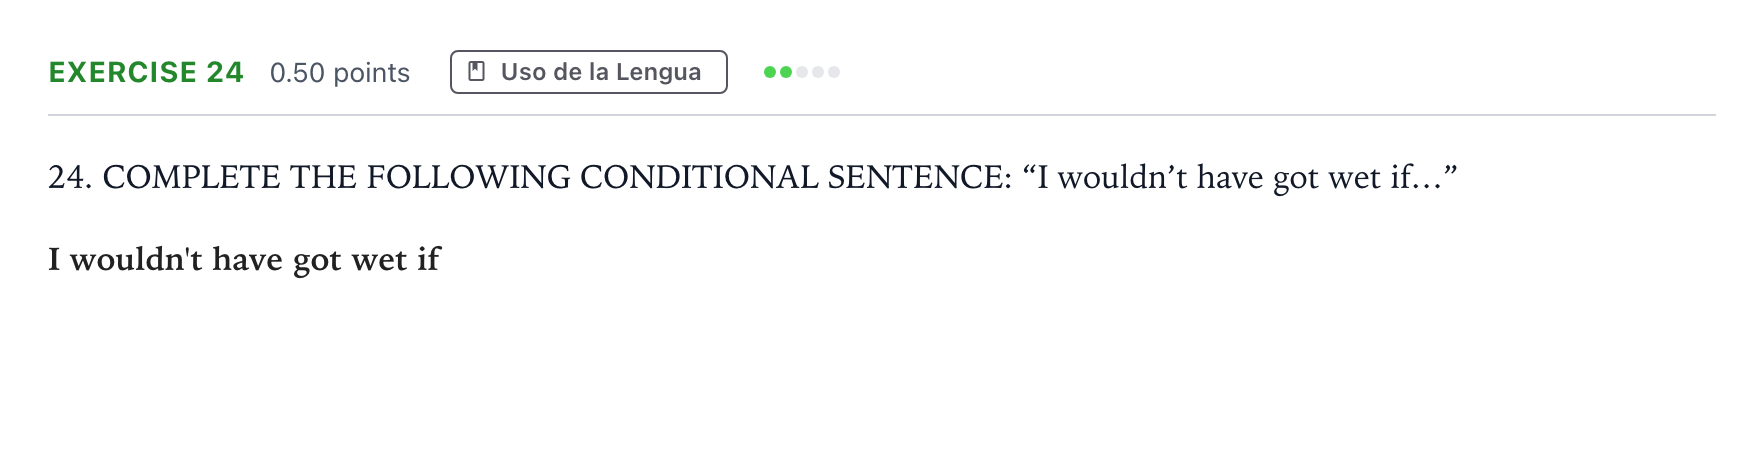Open the Uso de la Lengua category tag
This screenshot has width=1764, height=472.
[x=589, y=72]
